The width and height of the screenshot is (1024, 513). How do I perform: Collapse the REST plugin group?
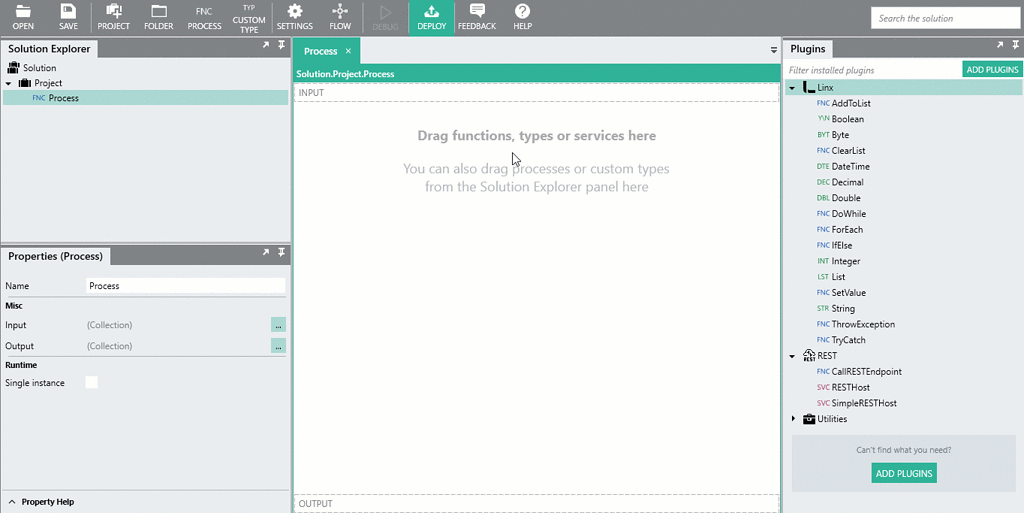click(792, 356)
